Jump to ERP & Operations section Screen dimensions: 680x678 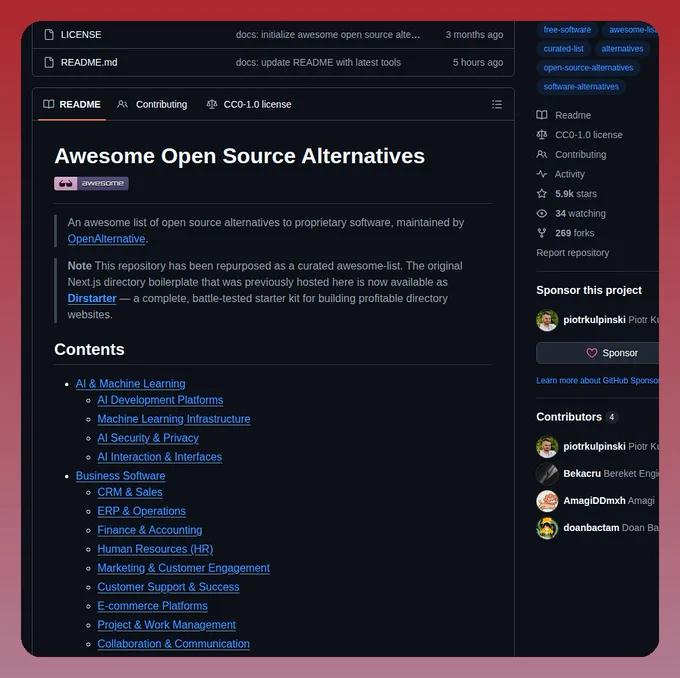click(141, 511)
